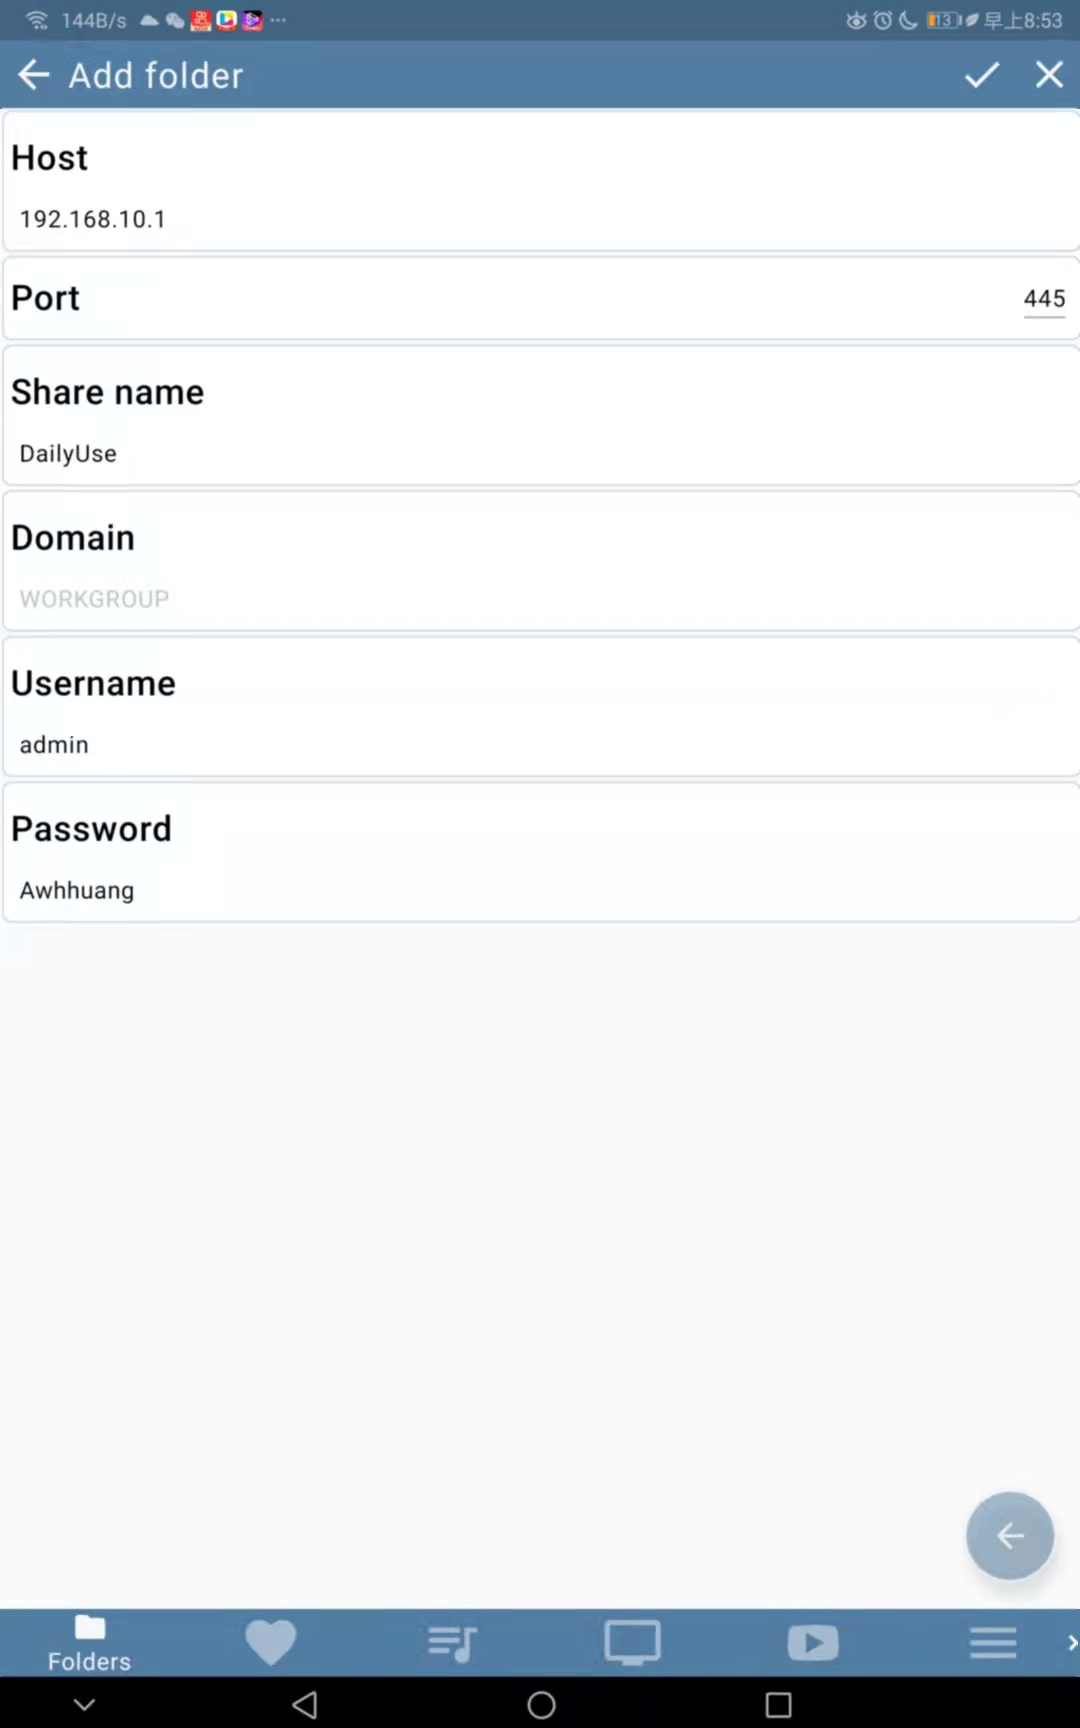Edit the Share name DailyUse
This screenshot has width=1080, height=1728.
point(540,453)
